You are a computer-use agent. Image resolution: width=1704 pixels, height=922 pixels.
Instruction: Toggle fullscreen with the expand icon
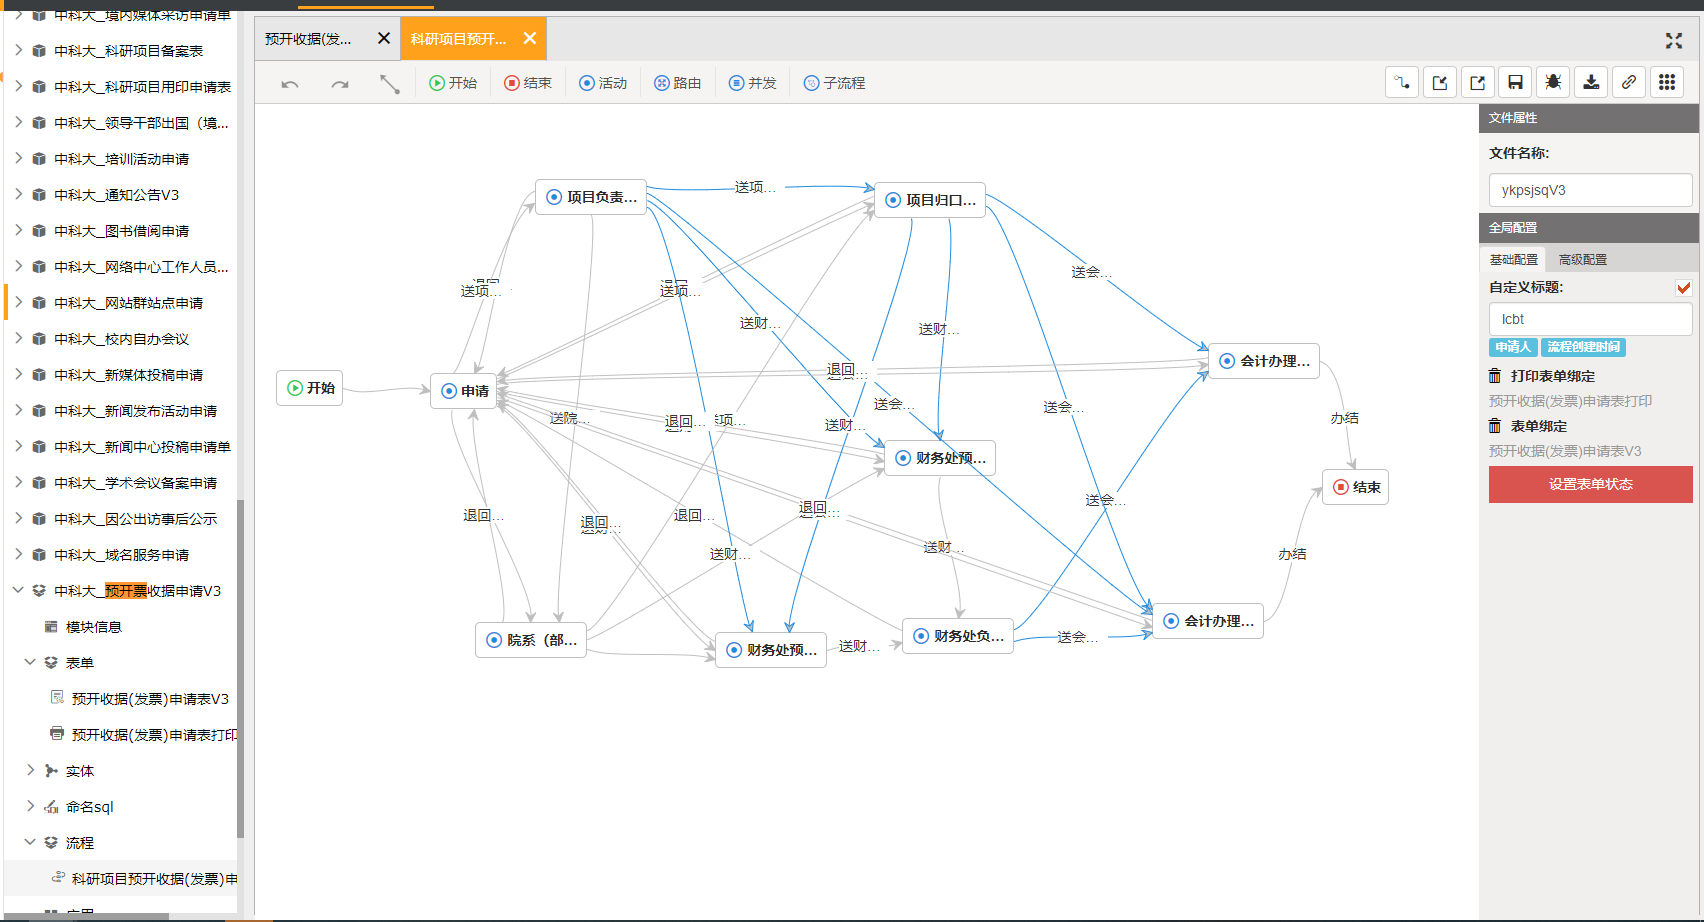click(x=1673, y=40)
